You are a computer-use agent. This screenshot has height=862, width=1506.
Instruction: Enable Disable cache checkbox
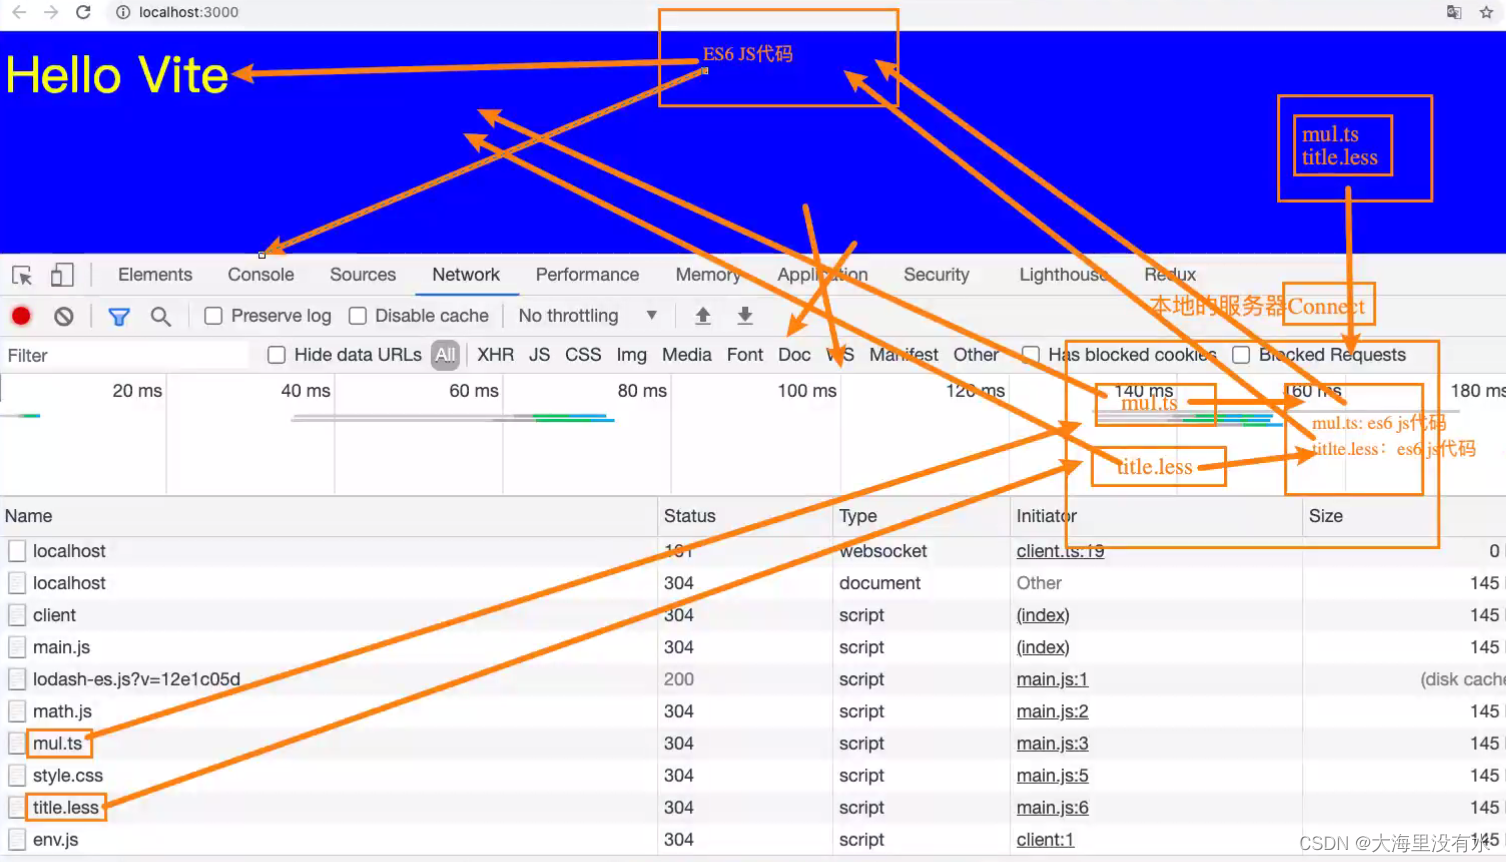click(x=357, y=316)
